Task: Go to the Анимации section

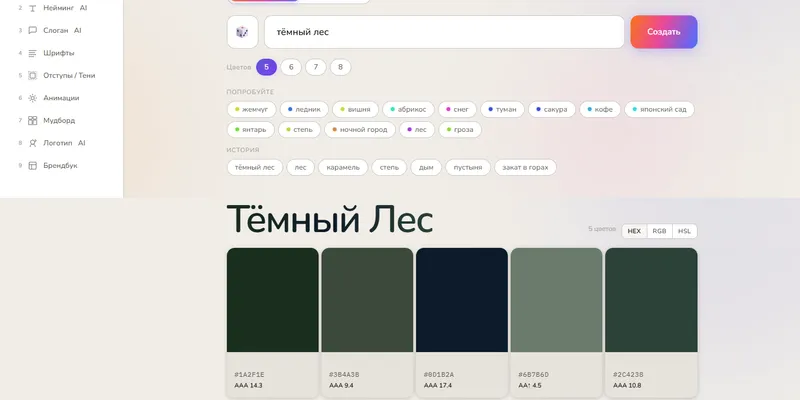Action: click(x=61, y=98)
